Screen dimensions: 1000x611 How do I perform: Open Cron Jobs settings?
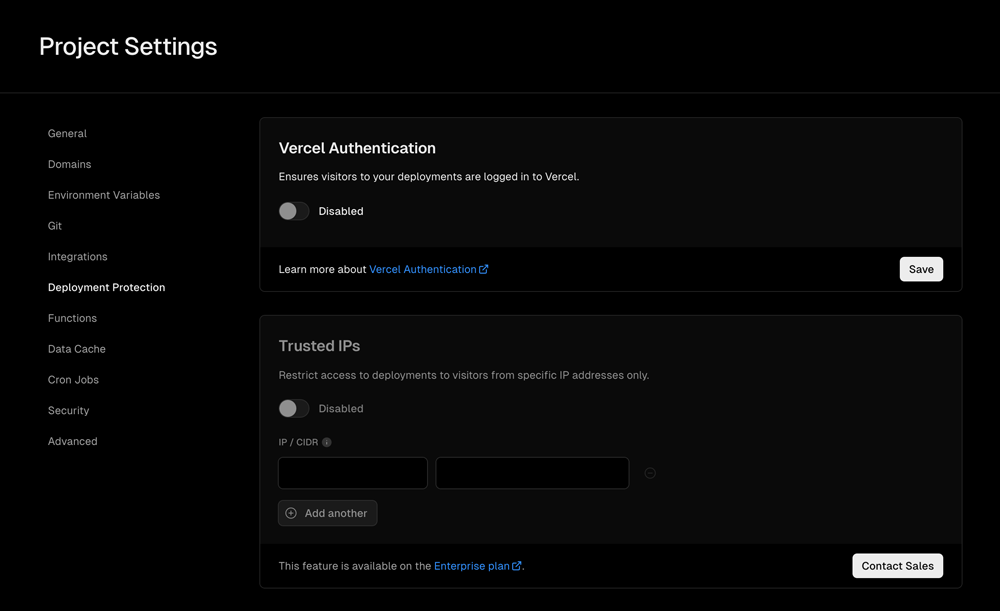73,379
